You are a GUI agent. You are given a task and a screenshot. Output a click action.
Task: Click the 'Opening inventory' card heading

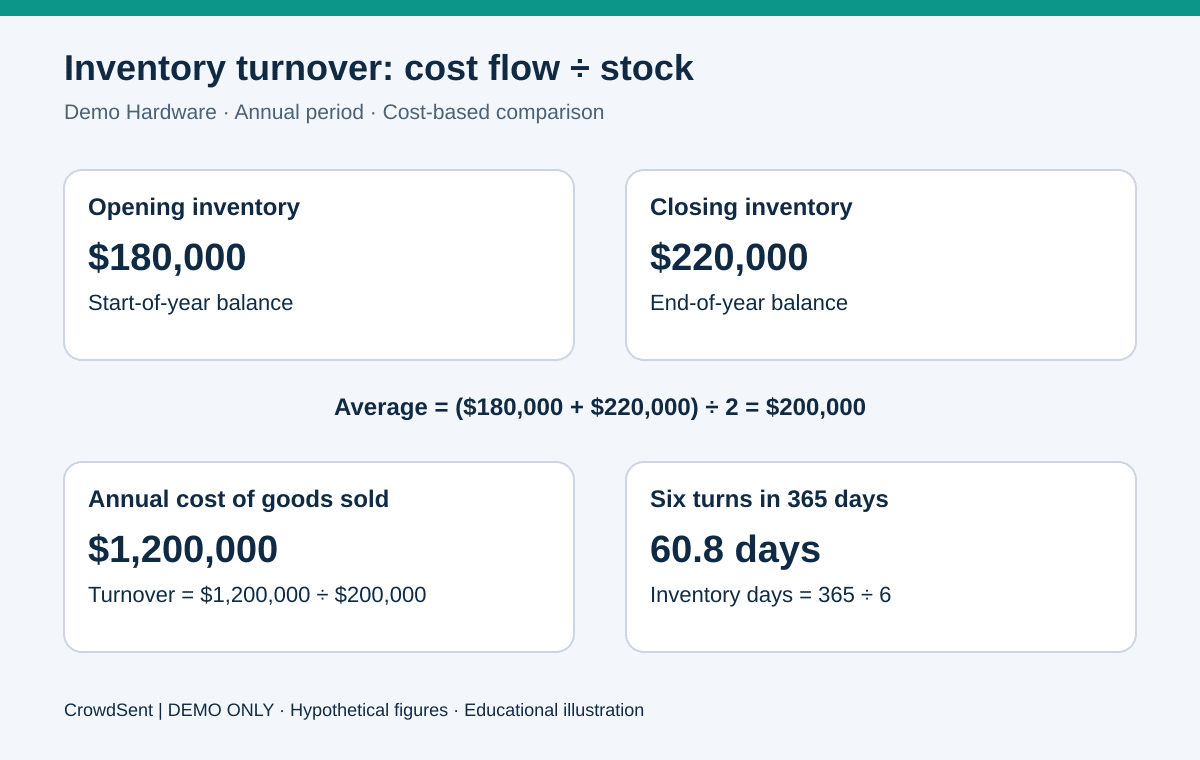click(194, 207)
